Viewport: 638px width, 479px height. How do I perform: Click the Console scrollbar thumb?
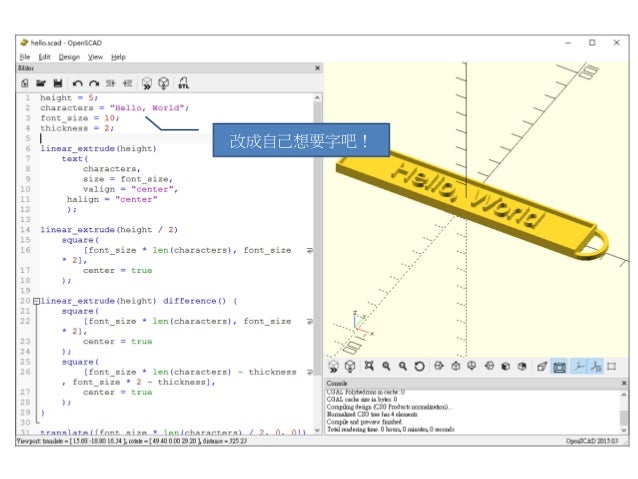624,417
